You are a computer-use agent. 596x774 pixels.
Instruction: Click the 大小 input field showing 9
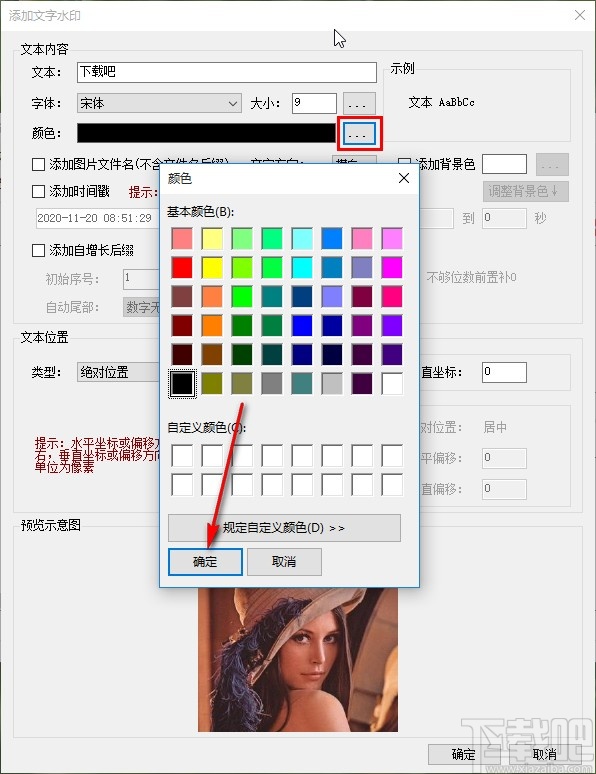314,103
